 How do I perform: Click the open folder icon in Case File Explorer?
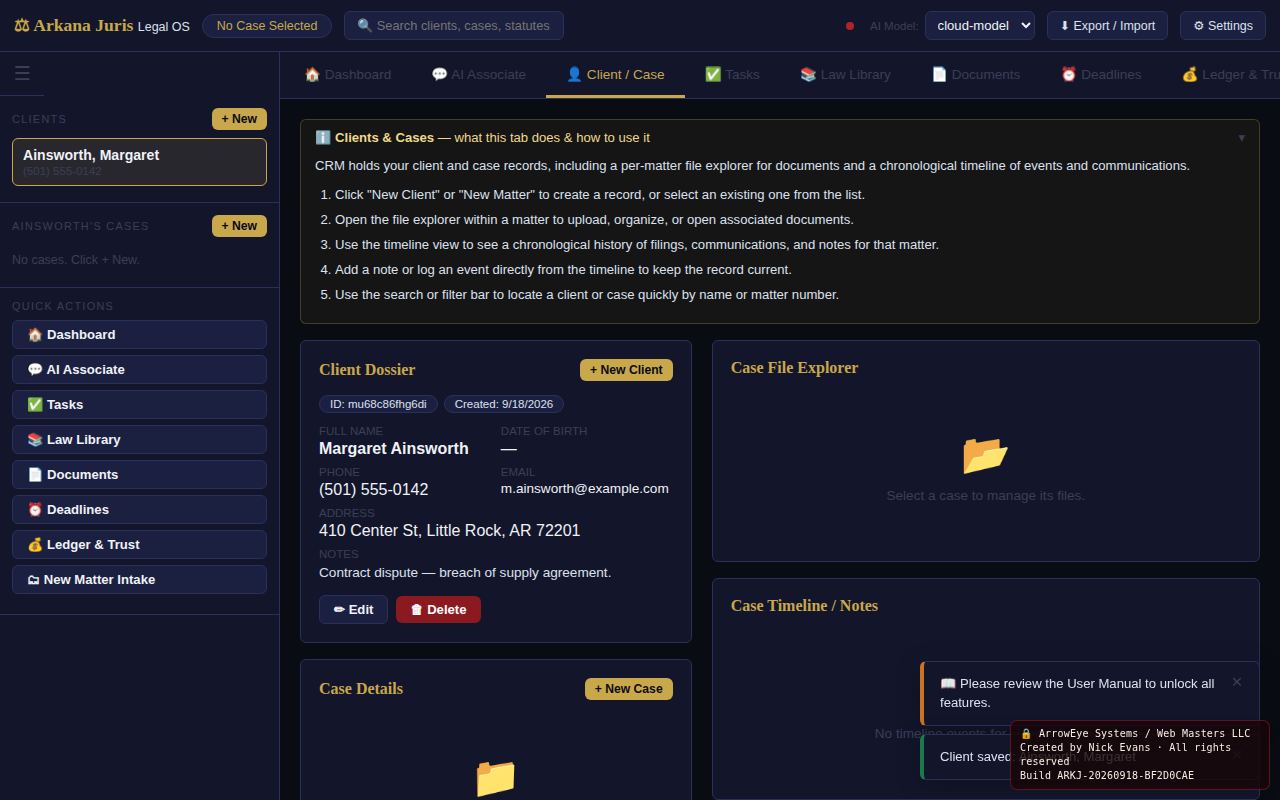(x=985, y=455)
